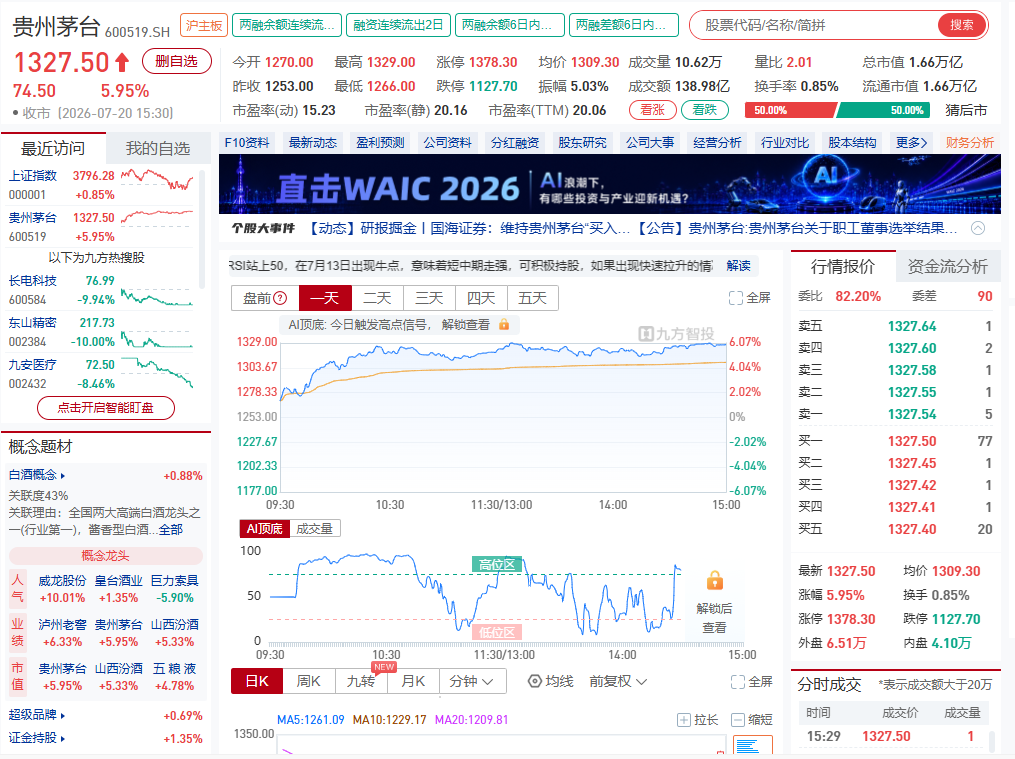
Task: Click the 低位区 marker label
Action: [x=496, y=632]
